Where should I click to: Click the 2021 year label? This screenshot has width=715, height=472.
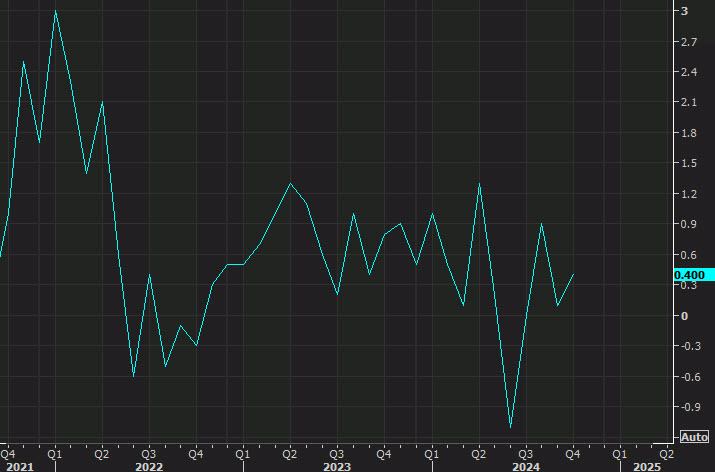[21, 467]
